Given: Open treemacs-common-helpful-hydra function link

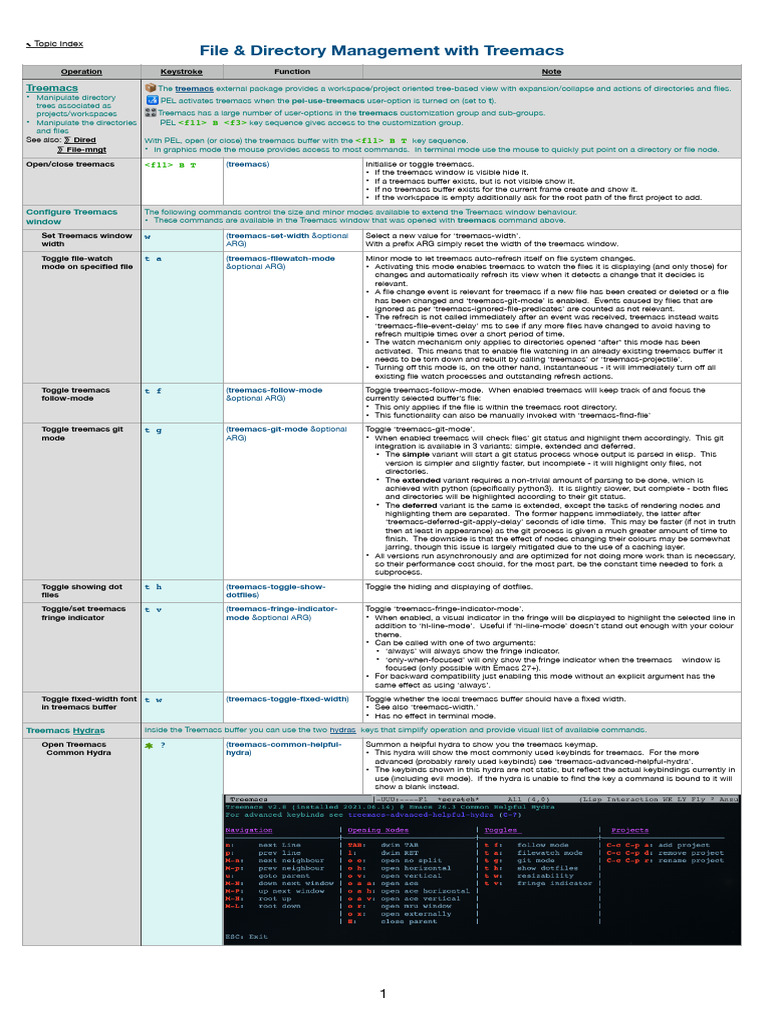Looking at the screenshot, I should (283, 748).
